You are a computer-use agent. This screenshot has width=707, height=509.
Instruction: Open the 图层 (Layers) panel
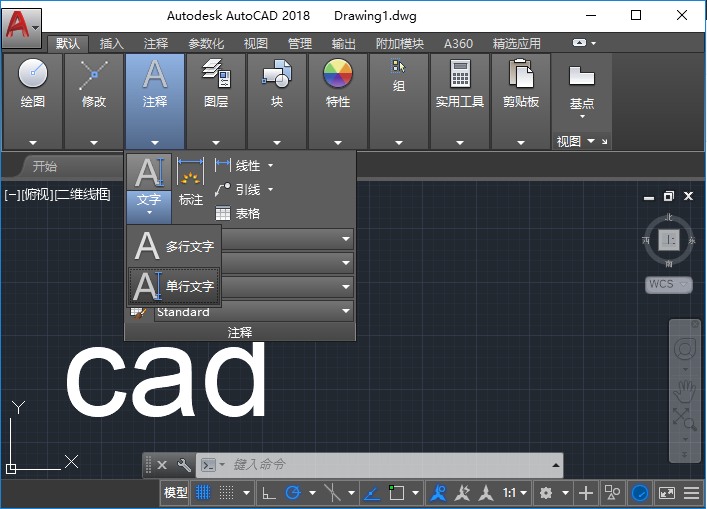point(216,101)
